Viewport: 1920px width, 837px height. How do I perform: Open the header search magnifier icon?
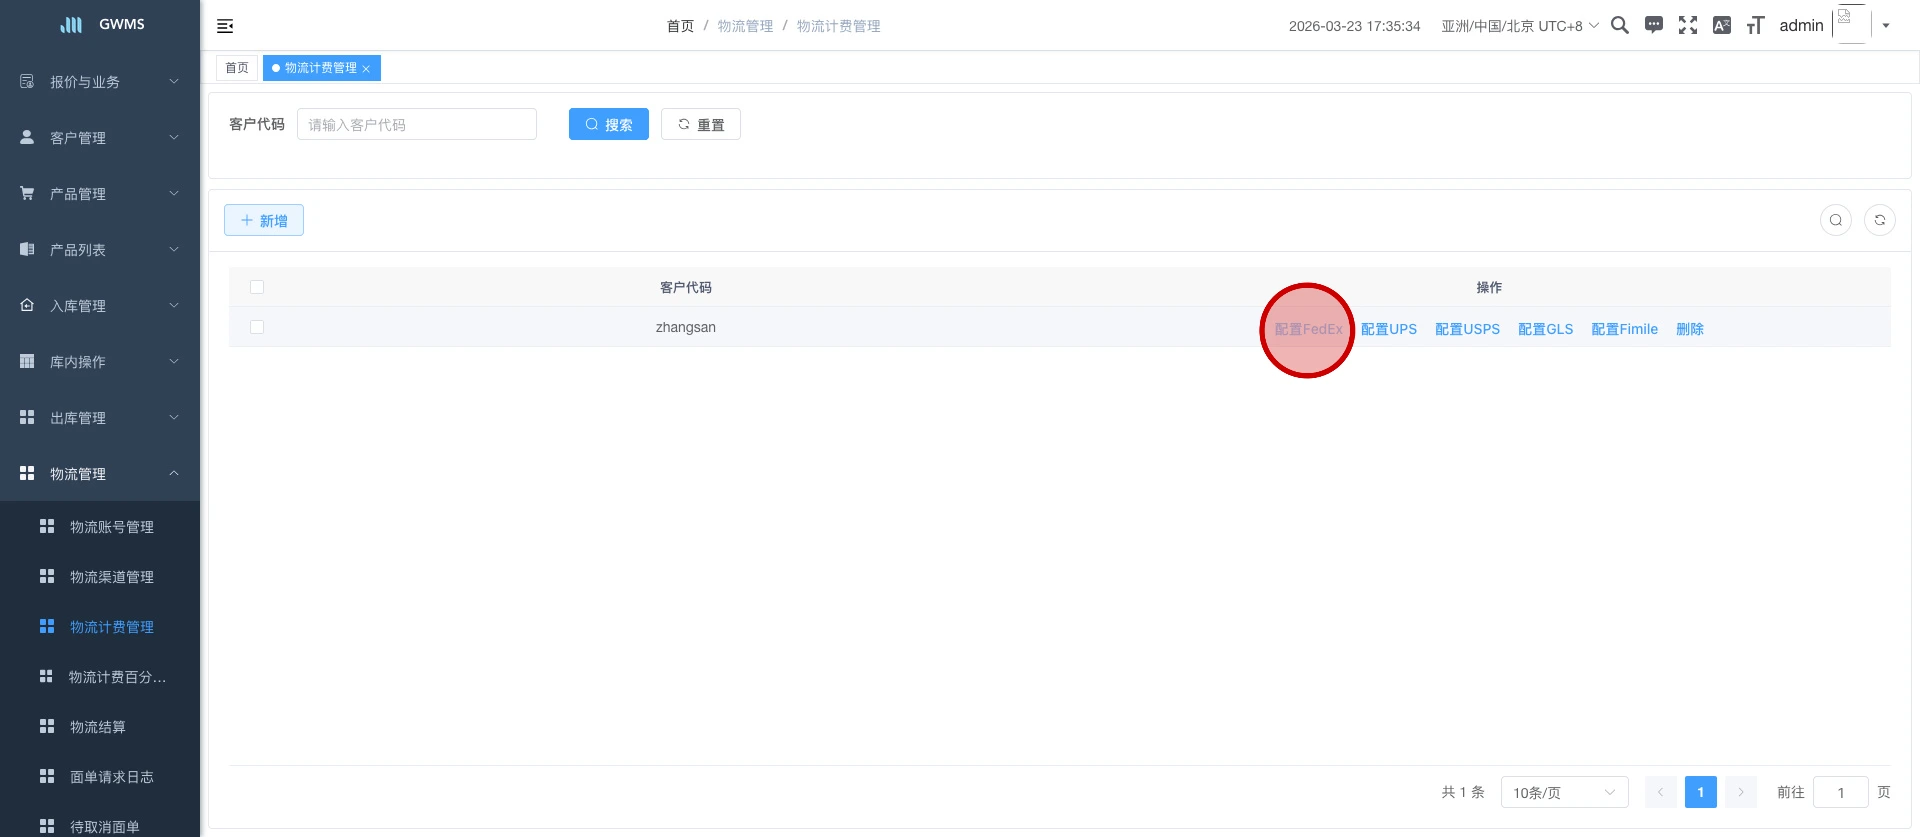(x=1620, y=25)
